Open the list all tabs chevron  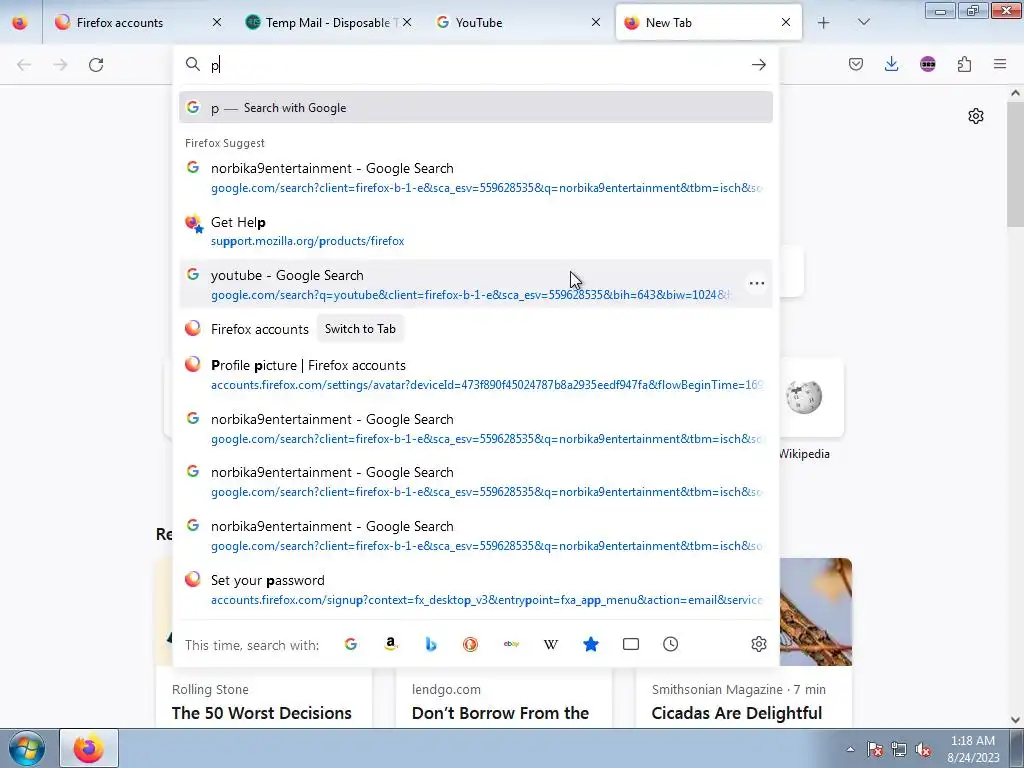coord(863,23)
